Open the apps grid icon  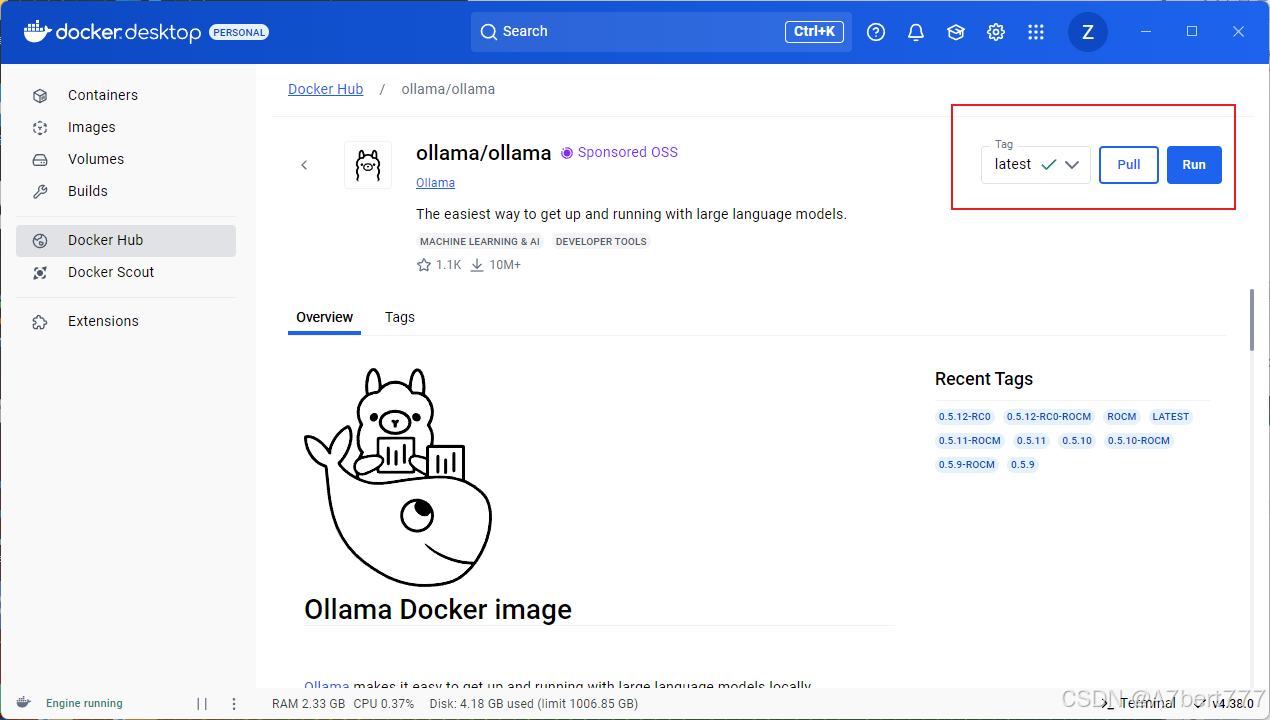pos(1036,32)
